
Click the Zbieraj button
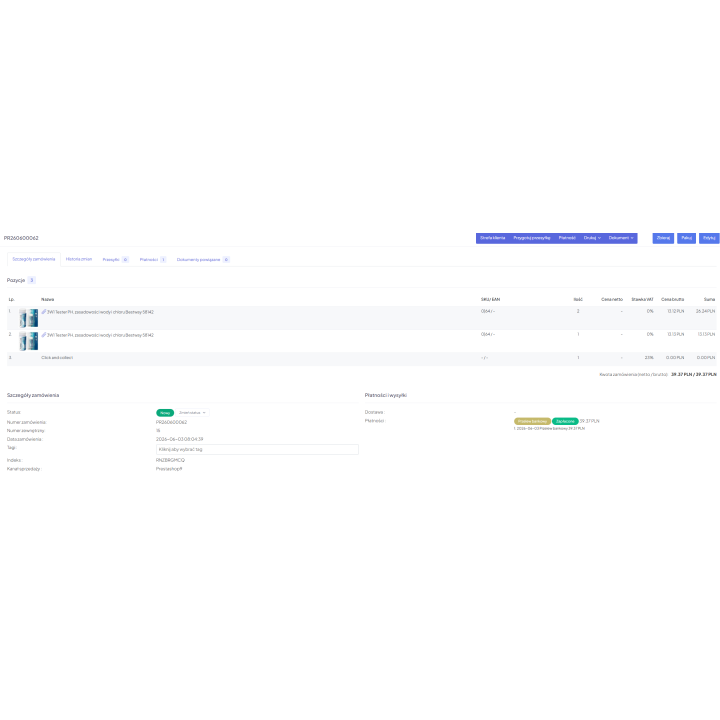[x=663, y=238]
